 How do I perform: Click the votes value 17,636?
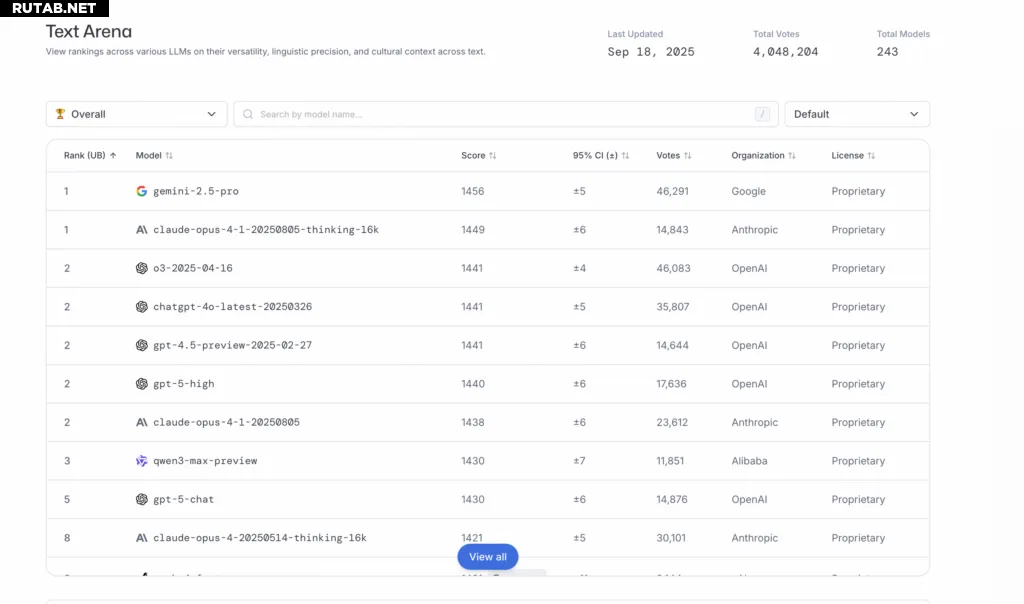[x=671, y=384]
